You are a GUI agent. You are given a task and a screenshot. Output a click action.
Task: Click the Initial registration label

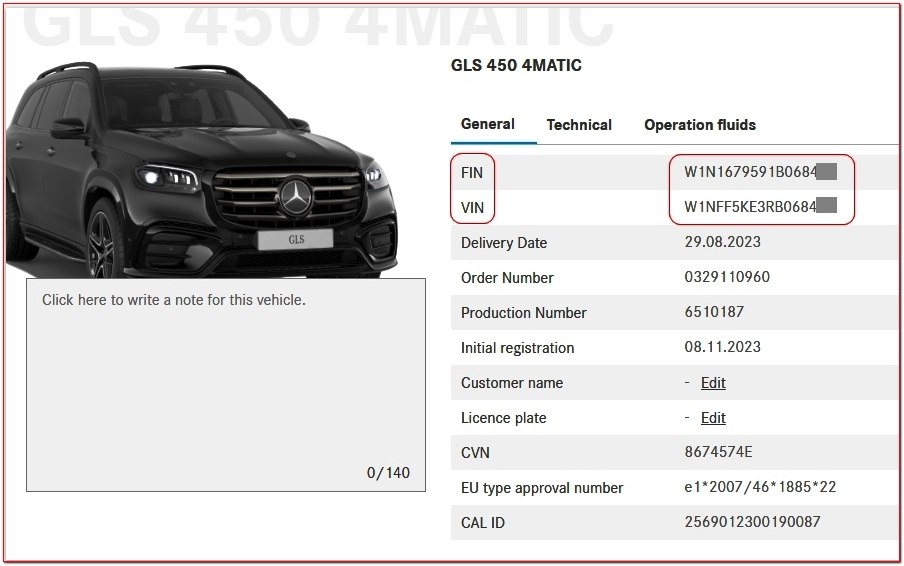(517, 348)
